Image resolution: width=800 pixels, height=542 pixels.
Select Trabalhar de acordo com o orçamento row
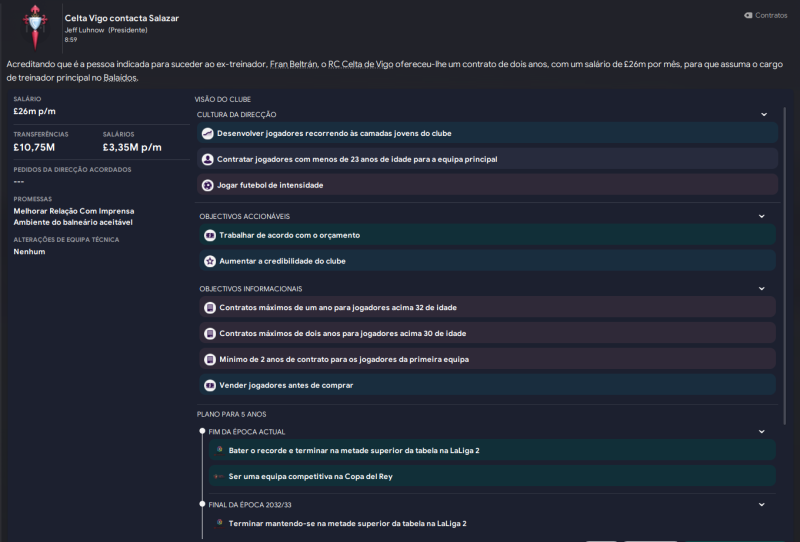coord(487,235)
